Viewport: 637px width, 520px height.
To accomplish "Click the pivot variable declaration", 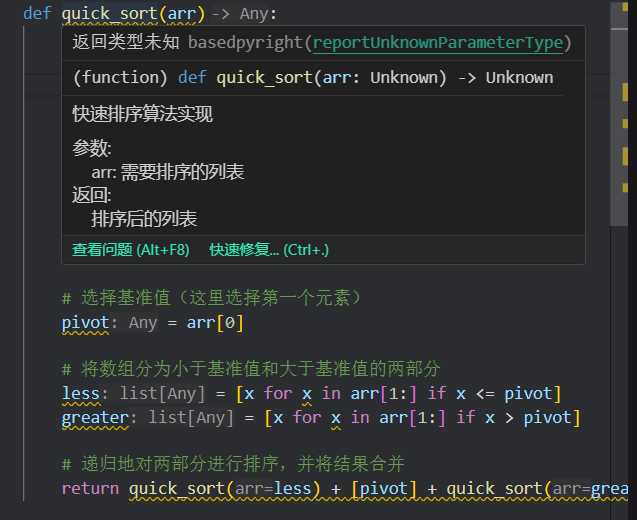I will pos(85,323).
